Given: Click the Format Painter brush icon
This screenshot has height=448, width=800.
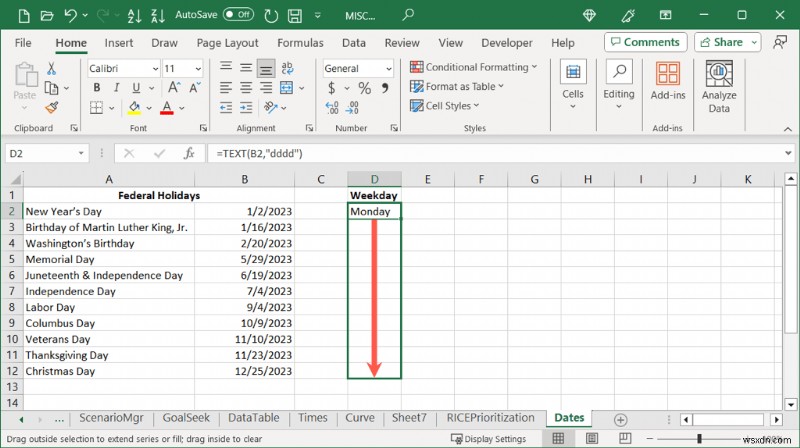Looking at the screenshot, I should [52, 108].
